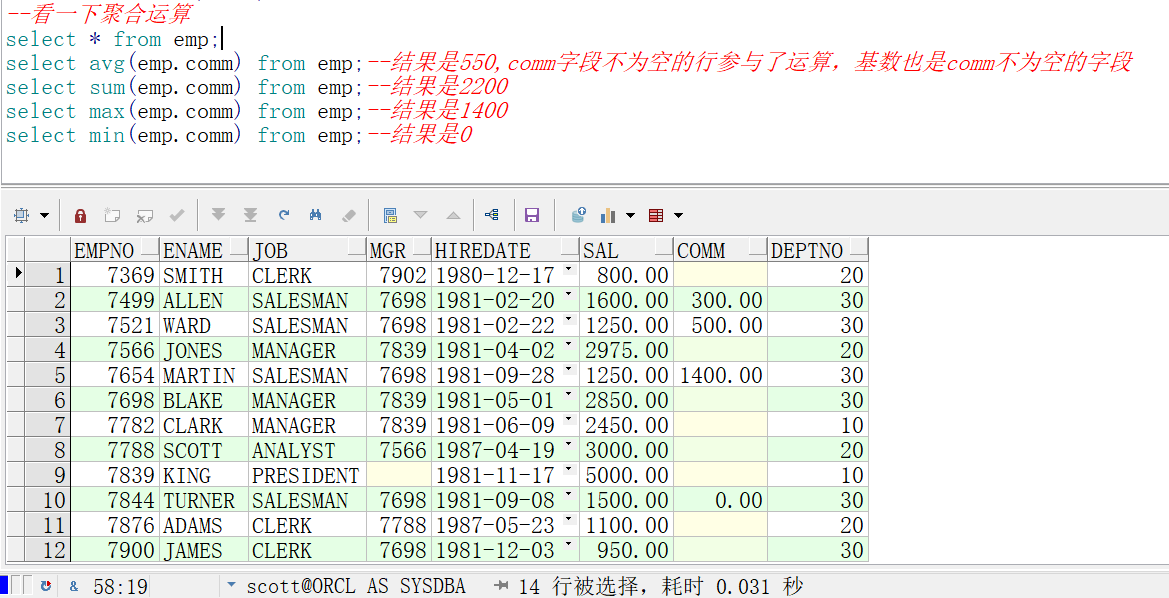This screenshot has width=1169, height=598.
Task: Select the COMM column header
Action: [700, 250]
